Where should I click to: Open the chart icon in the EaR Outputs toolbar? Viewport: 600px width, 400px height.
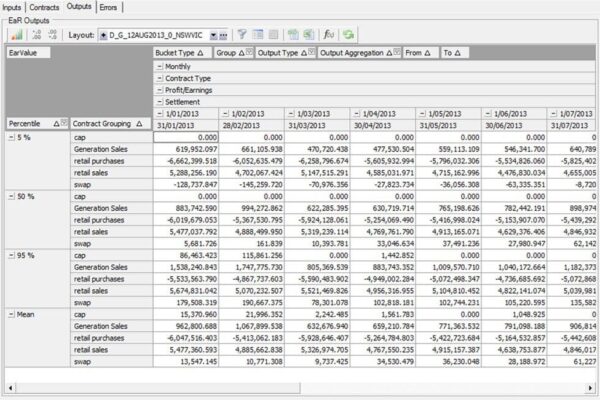[x=16, y=35]
